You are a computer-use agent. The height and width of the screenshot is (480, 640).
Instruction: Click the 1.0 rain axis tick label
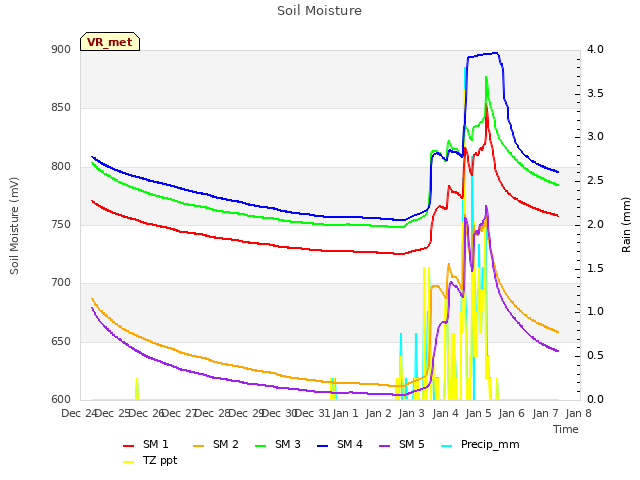tap(595, 311)
